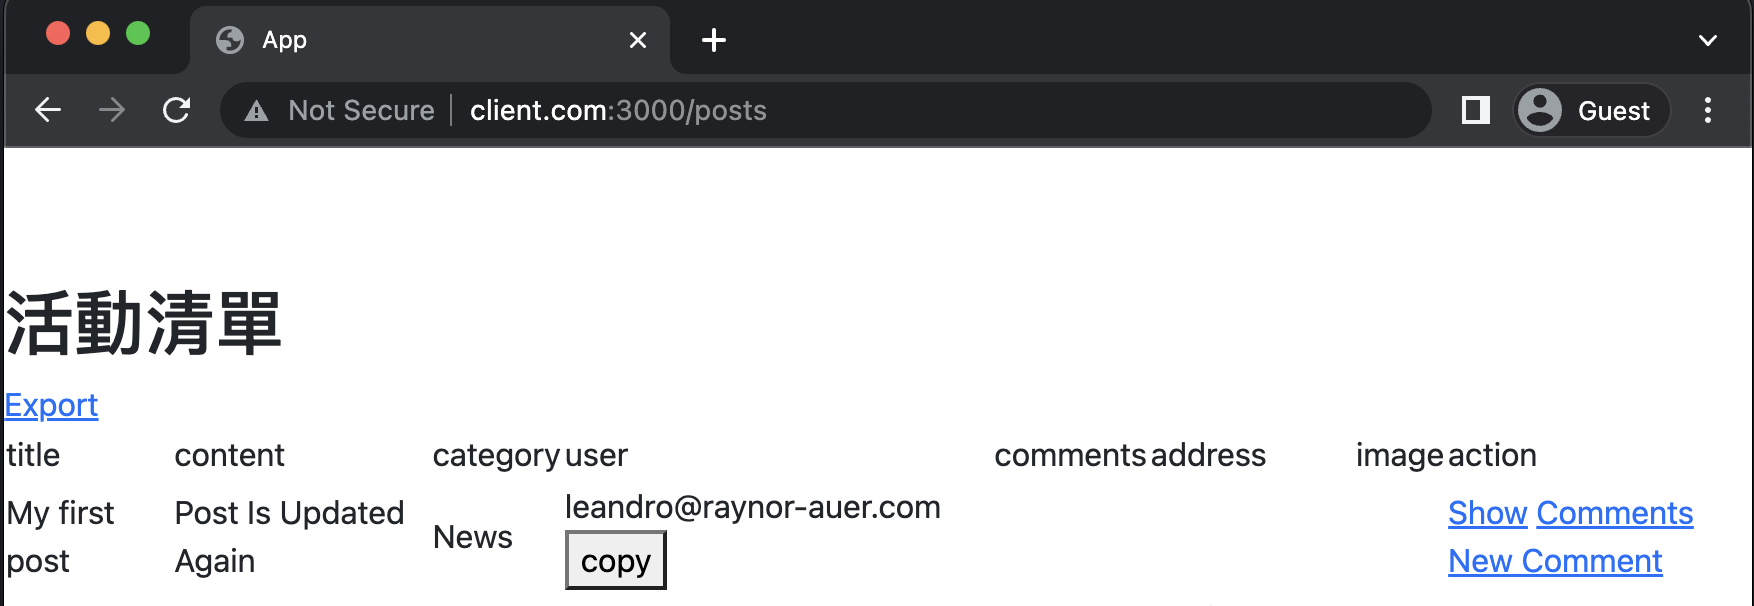Screen dimensions: 1754x606
Task: Click the macOS green fullscreen button
Action: [x=138, y=34]
